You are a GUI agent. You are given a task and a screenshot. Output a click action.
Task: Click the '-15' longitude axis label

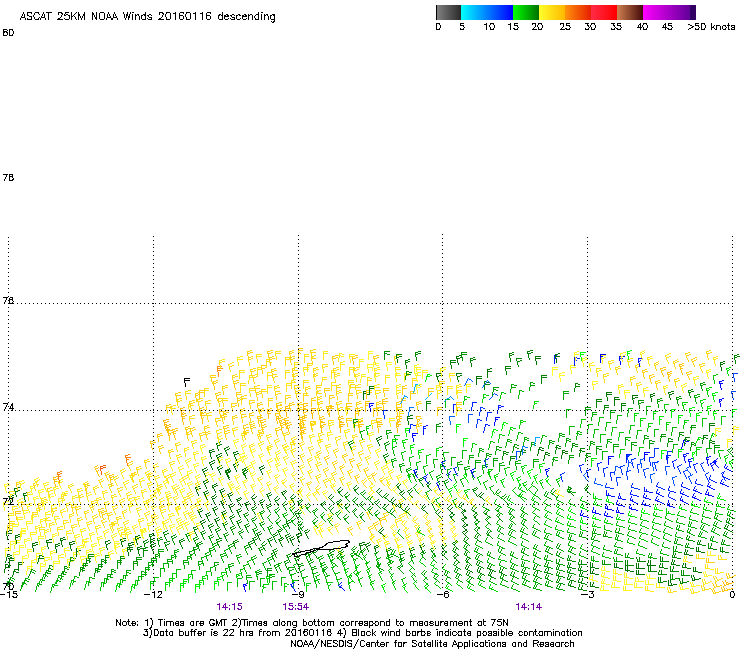[9, 594]
